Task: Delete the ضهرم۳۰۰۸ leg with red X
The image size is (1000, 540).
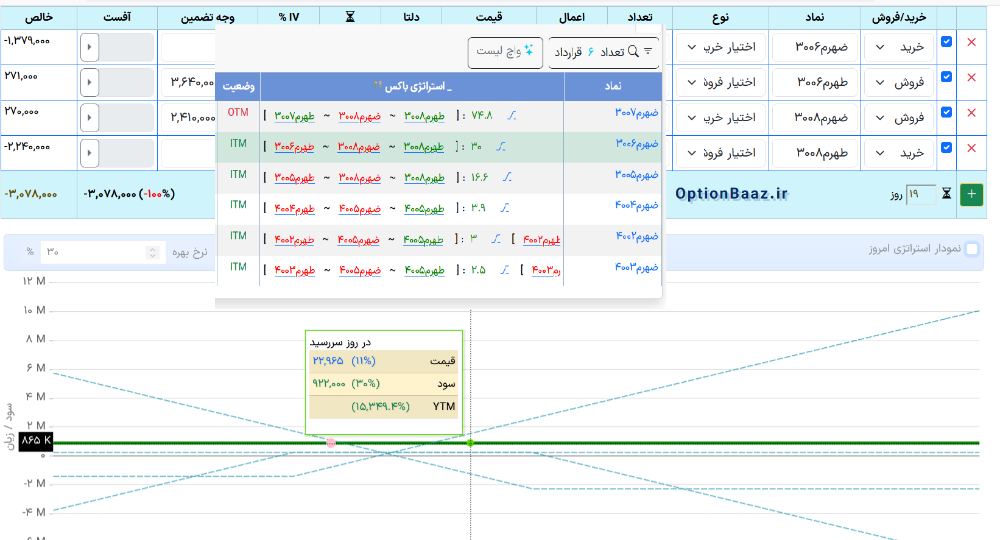Action: (x=971, y=113)
